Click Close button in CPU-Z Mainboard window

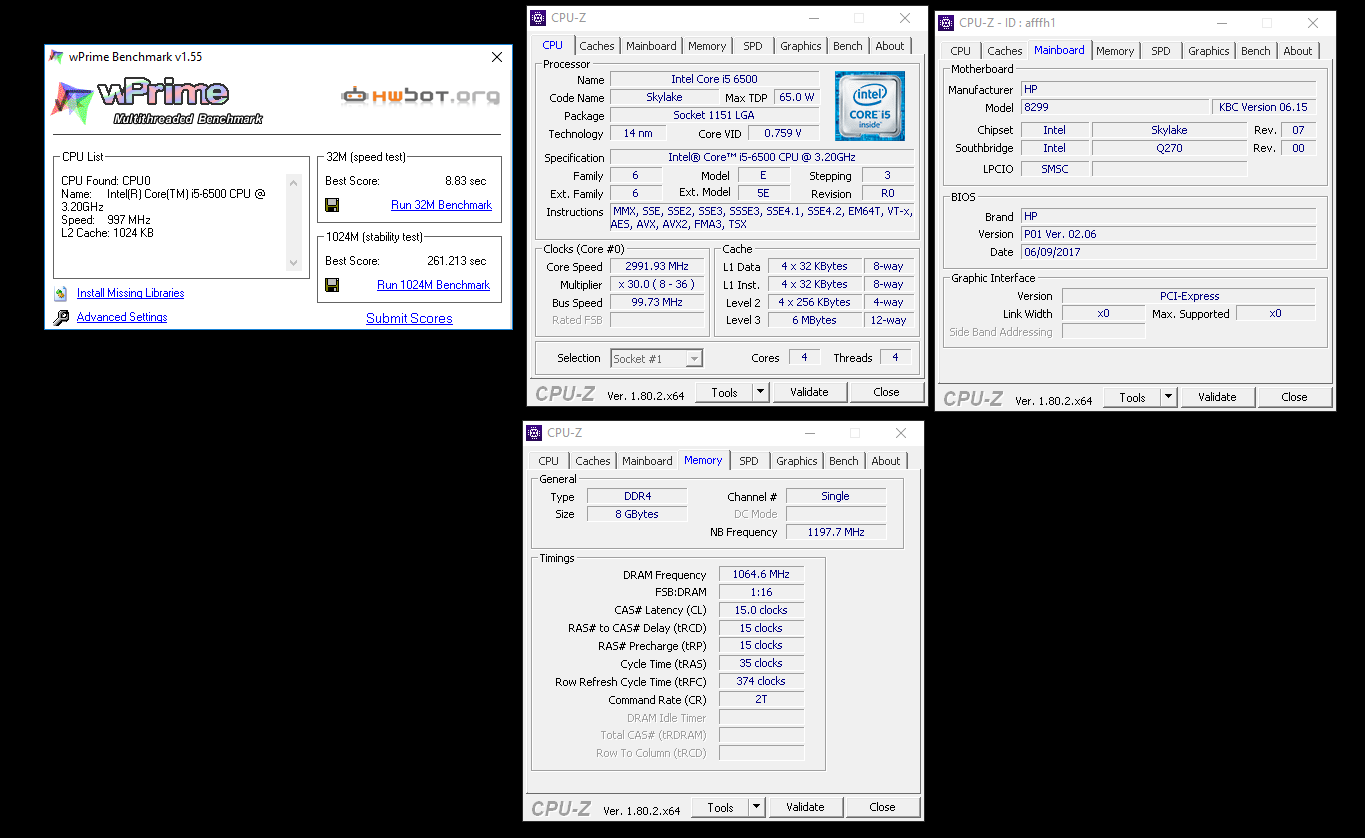point(1294,397)
